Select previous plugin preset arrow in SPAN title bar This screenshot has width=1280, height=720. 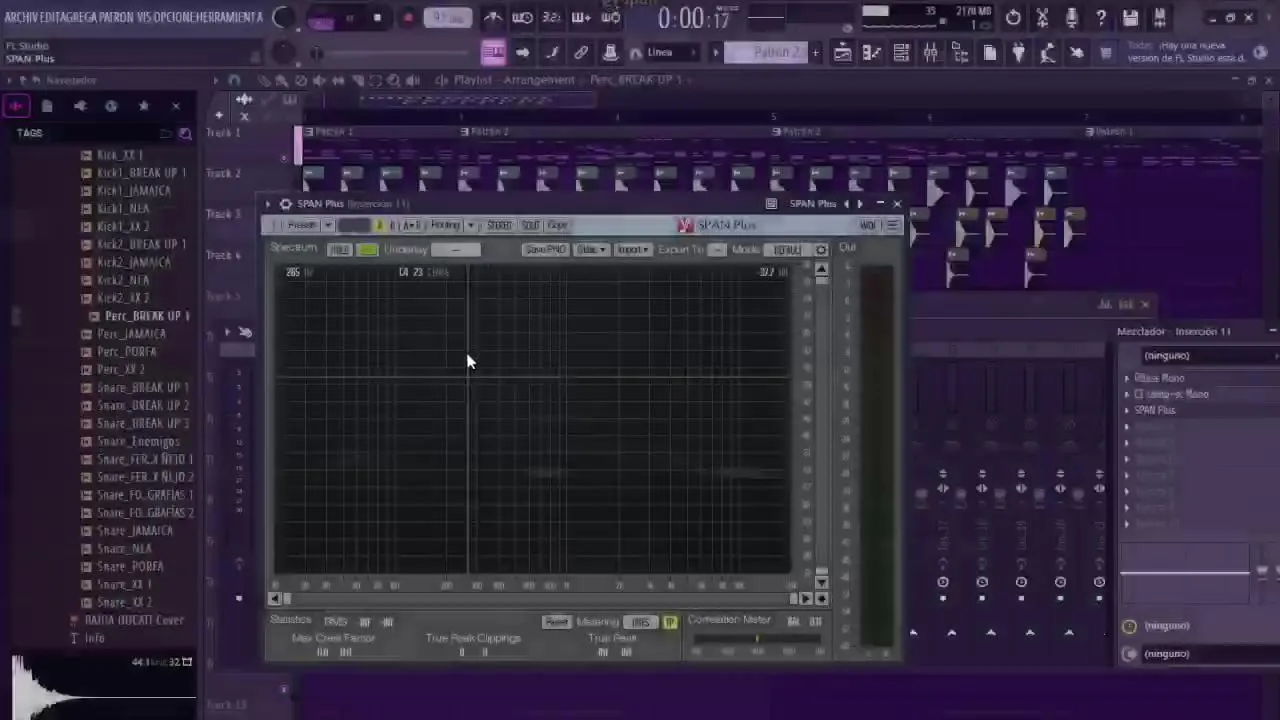[846, 204]
